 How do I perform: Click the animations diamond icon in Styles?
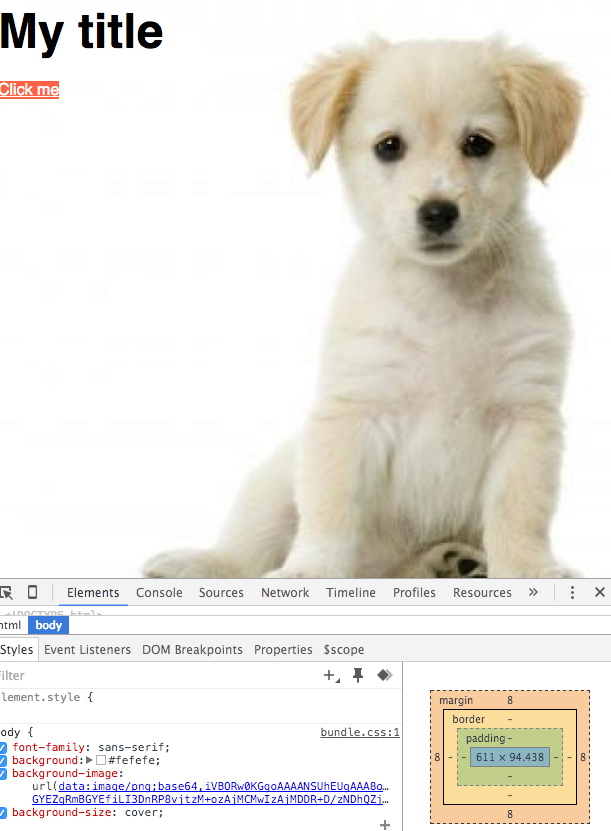pyautogui.click(x=383, y=676)
